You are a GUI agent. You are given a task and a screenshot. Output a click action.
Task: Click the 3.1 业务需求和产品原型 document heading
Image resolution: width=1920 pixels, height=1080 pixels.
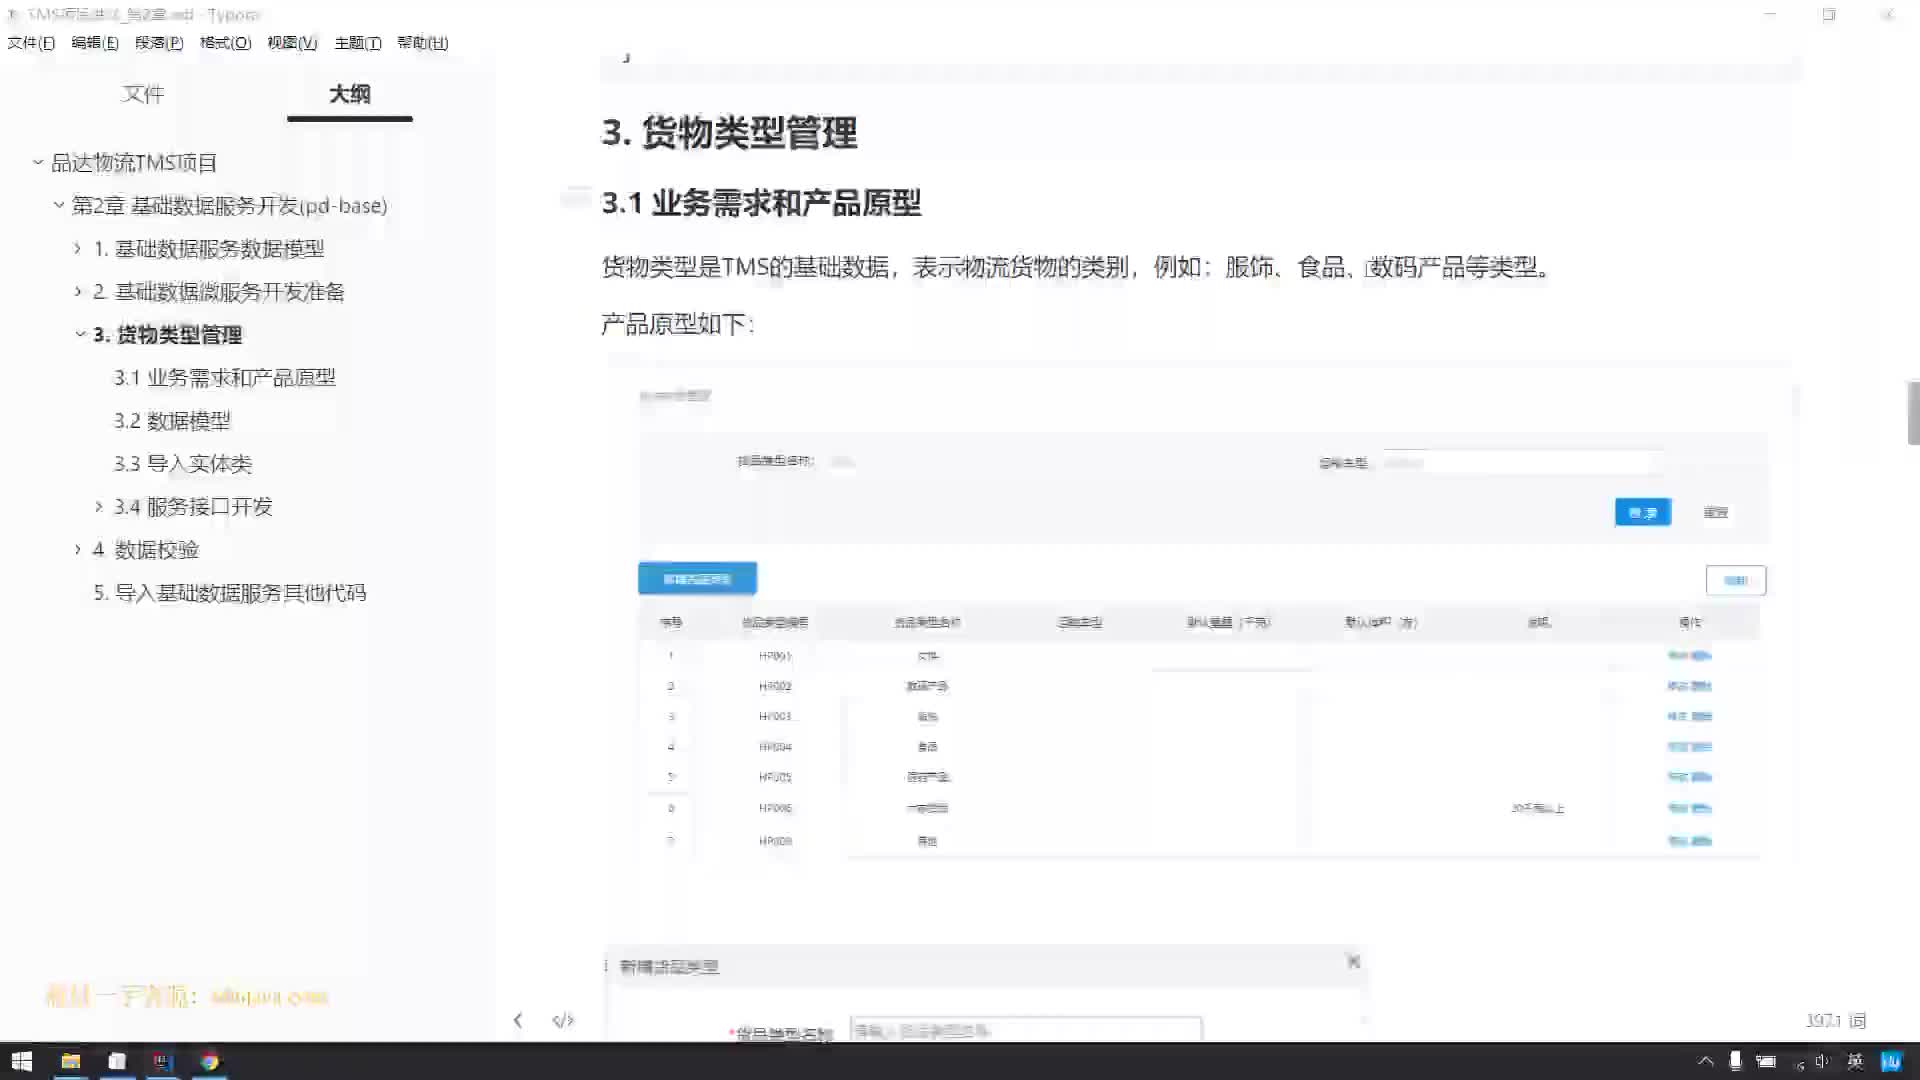(761, 203)
